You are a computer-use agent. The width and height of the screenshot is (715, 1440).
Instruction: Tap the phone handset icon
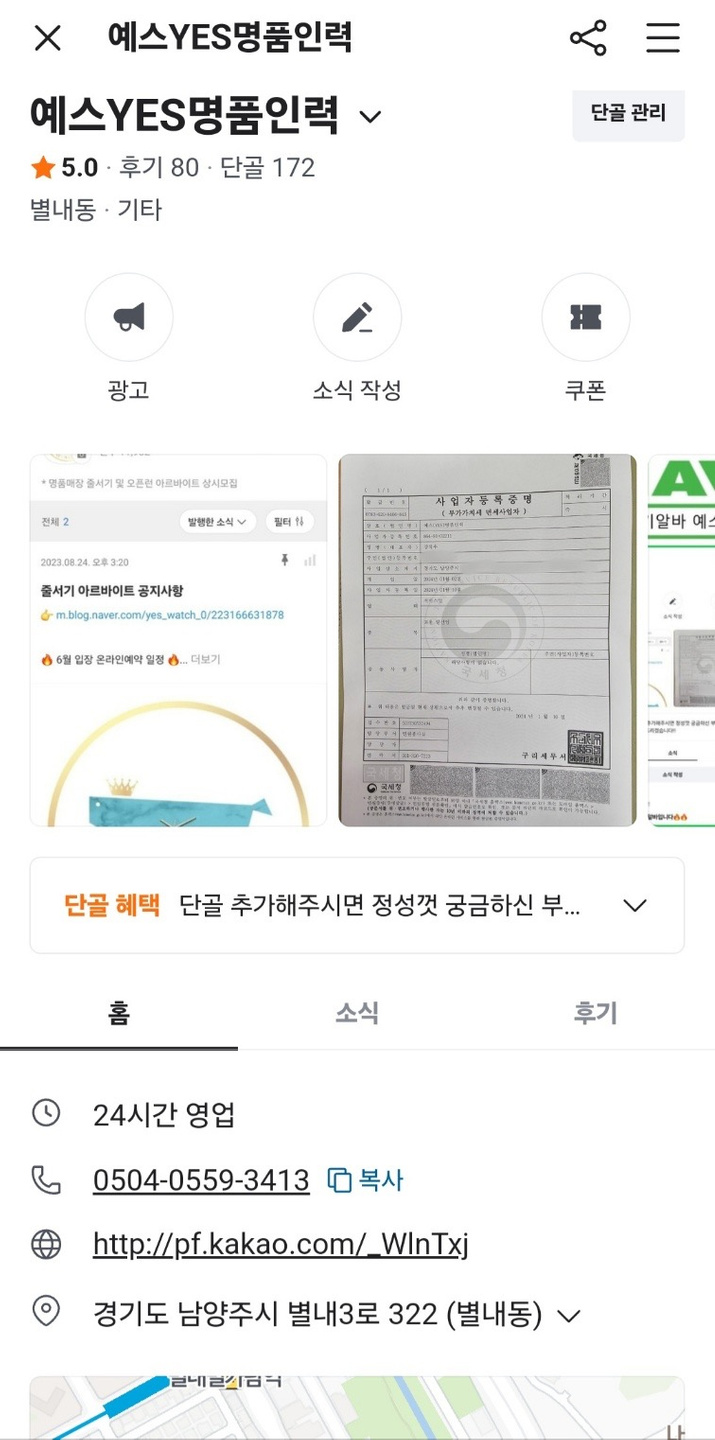pyautogui.click(x=46, y=1180)
